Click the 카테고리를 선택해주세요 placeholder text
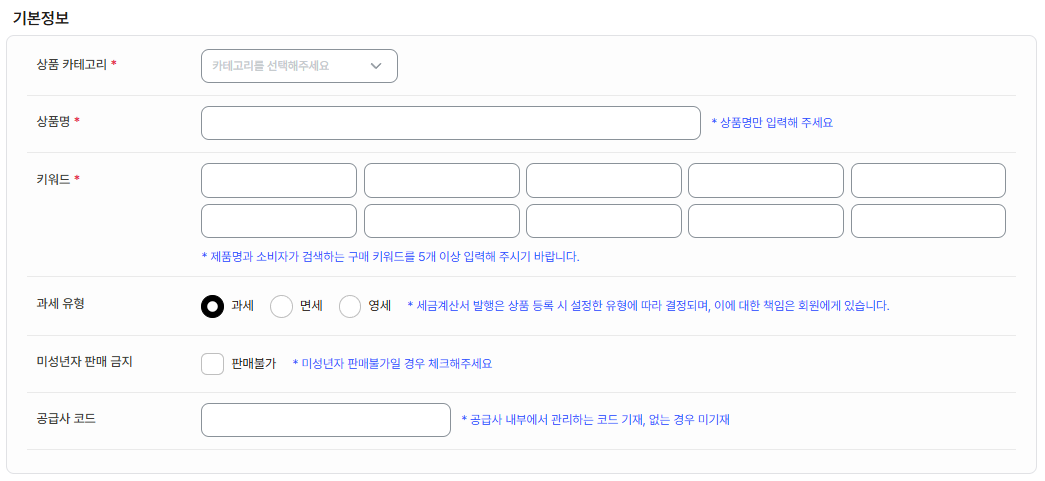 [271, 66]
